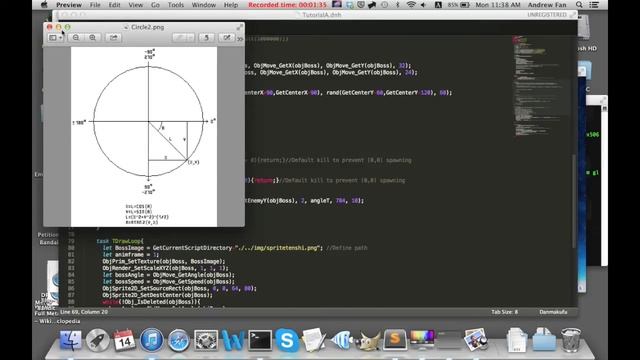The image size is (640, 360).
Task: Open the View menu
Action: [x=136, y=5]
